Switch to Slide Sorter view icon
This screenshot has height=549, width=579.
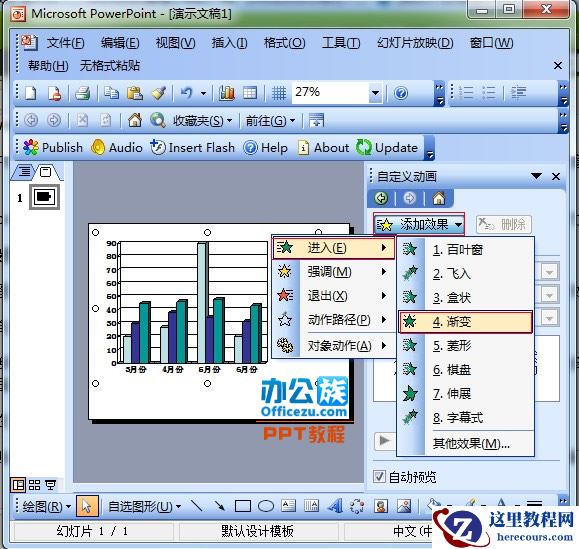point(34,485)
